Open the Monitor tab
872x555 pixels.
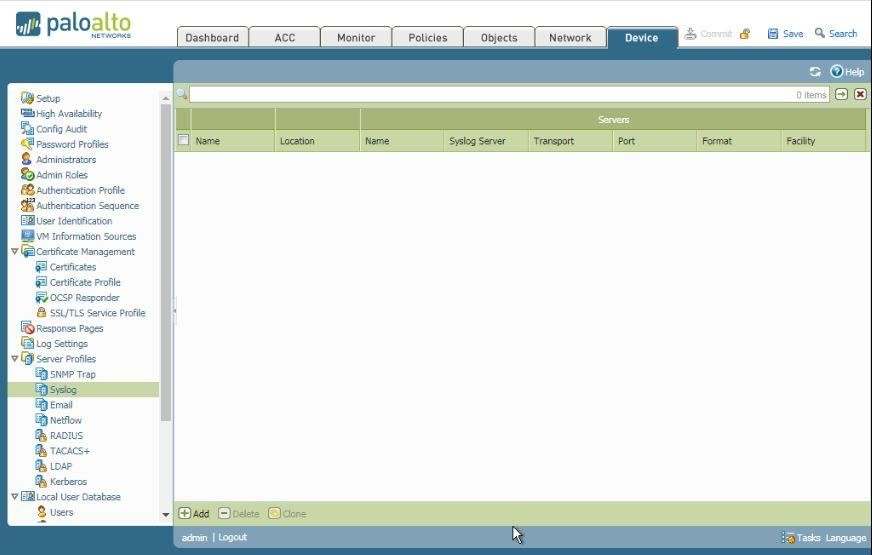pyautogui.click(x=355, y=37)
